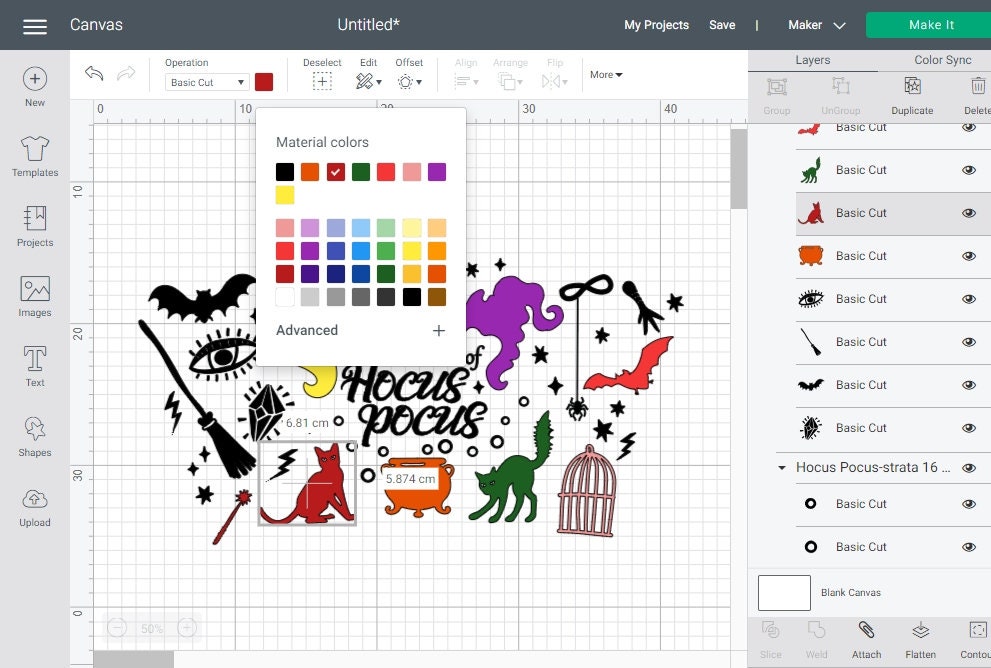Save the project
This screenshot has width=991, height=668.
pyautogui.click(x=722, y=25)
